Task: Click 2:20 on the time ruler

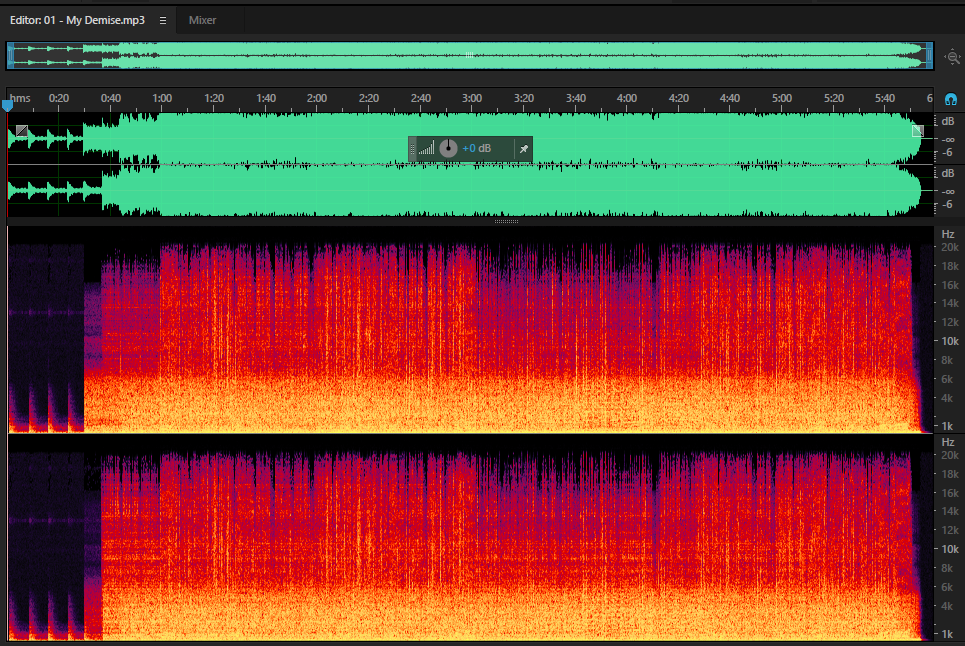Action: coord(369,98)
